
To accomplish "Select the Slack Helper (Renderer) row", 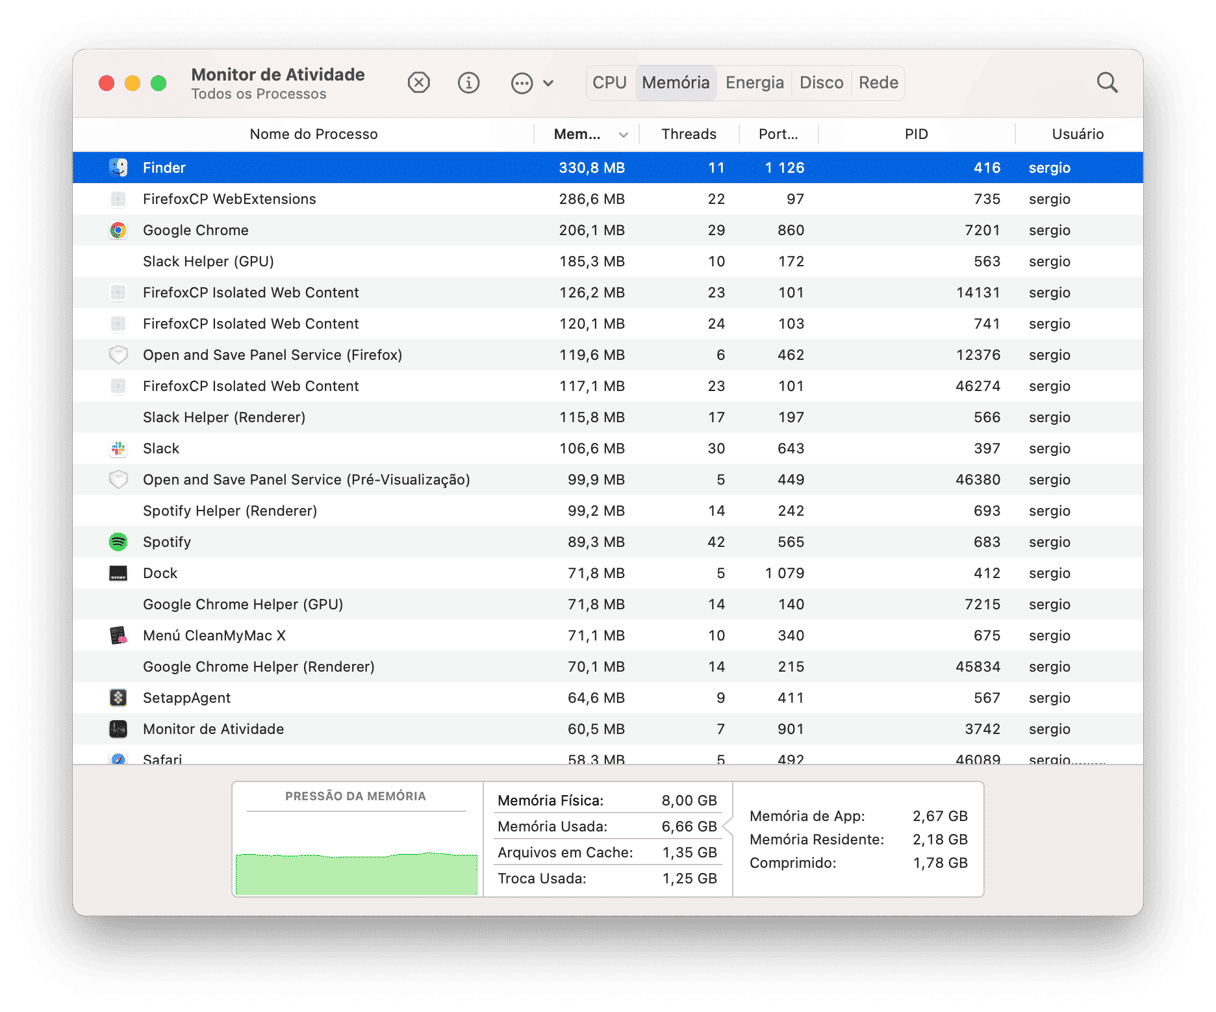I will (x=608, y=417).
